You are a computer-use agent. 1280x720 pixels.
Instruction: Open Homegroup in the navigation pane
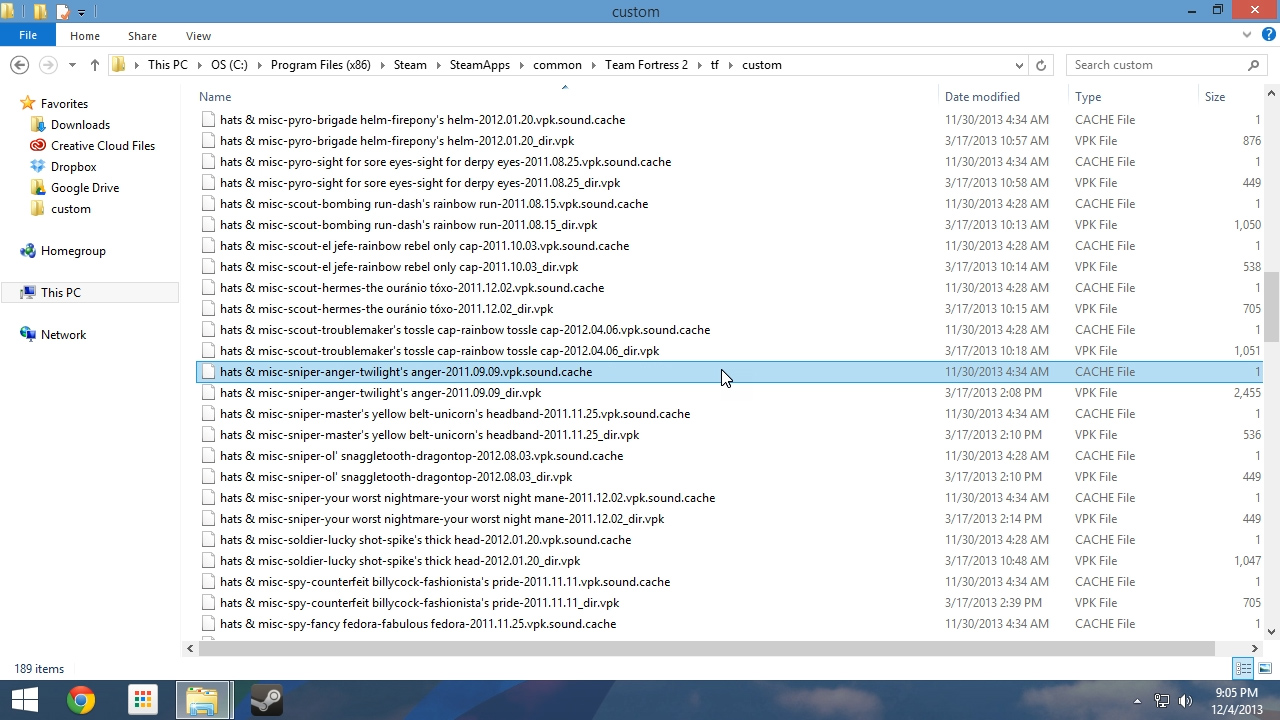tap(73, 251)
